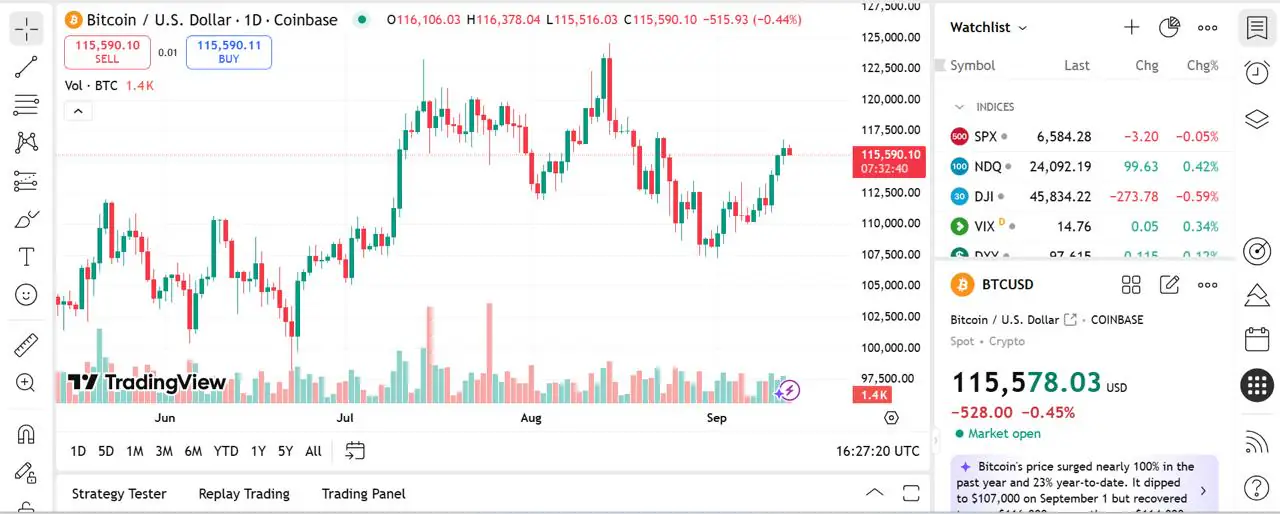Select the 1Y time range

[258, 451]
